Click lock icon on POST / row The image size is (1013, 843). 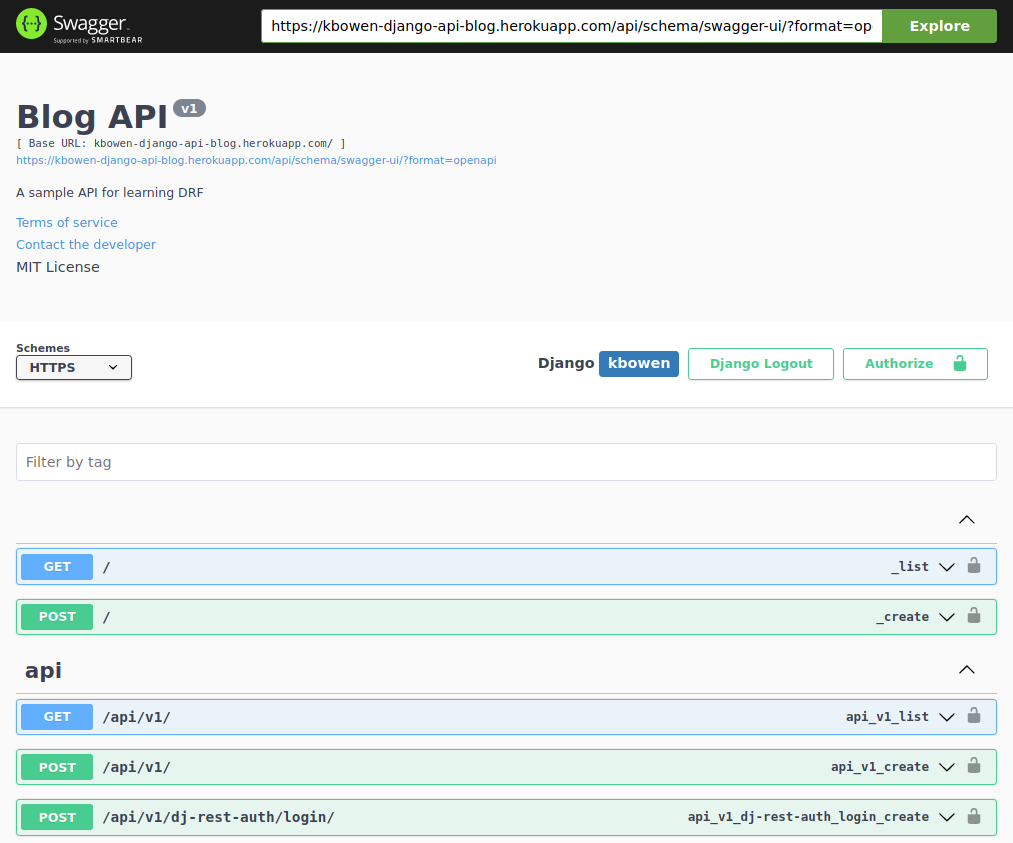click(x=974, y=616)
